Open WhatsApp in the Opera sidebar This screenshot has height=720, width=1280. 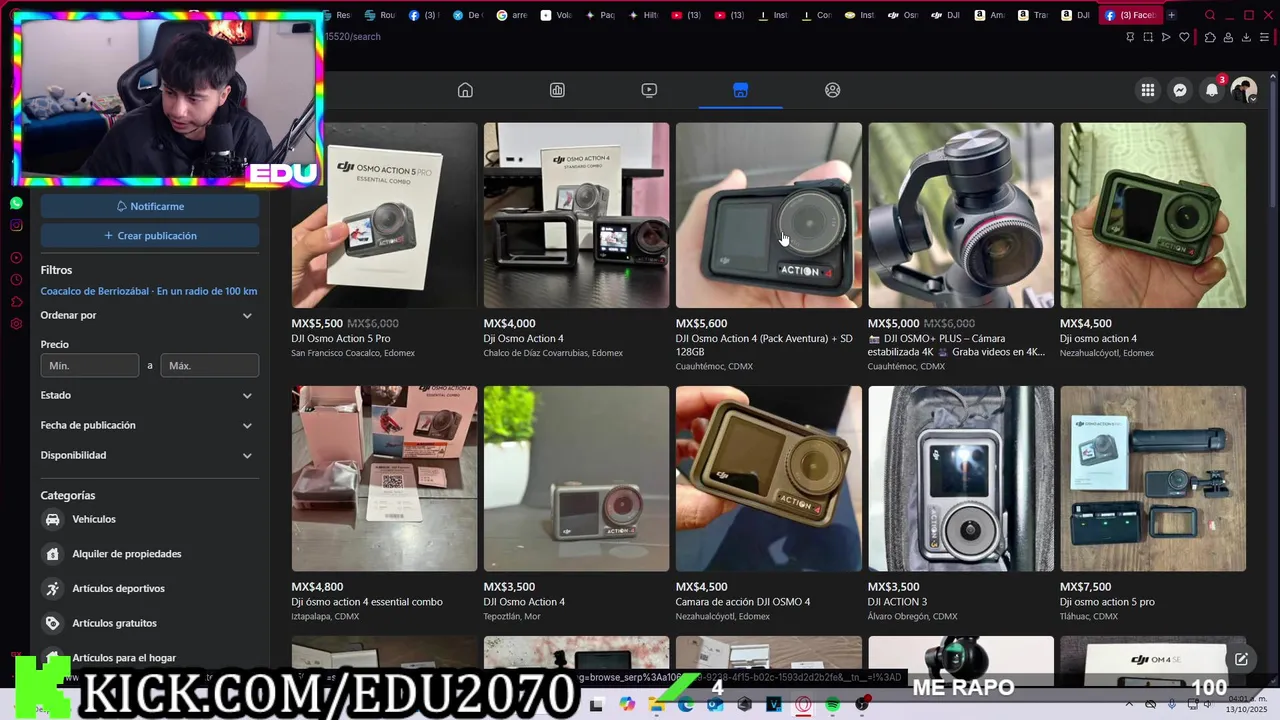[x=16, y=203]
